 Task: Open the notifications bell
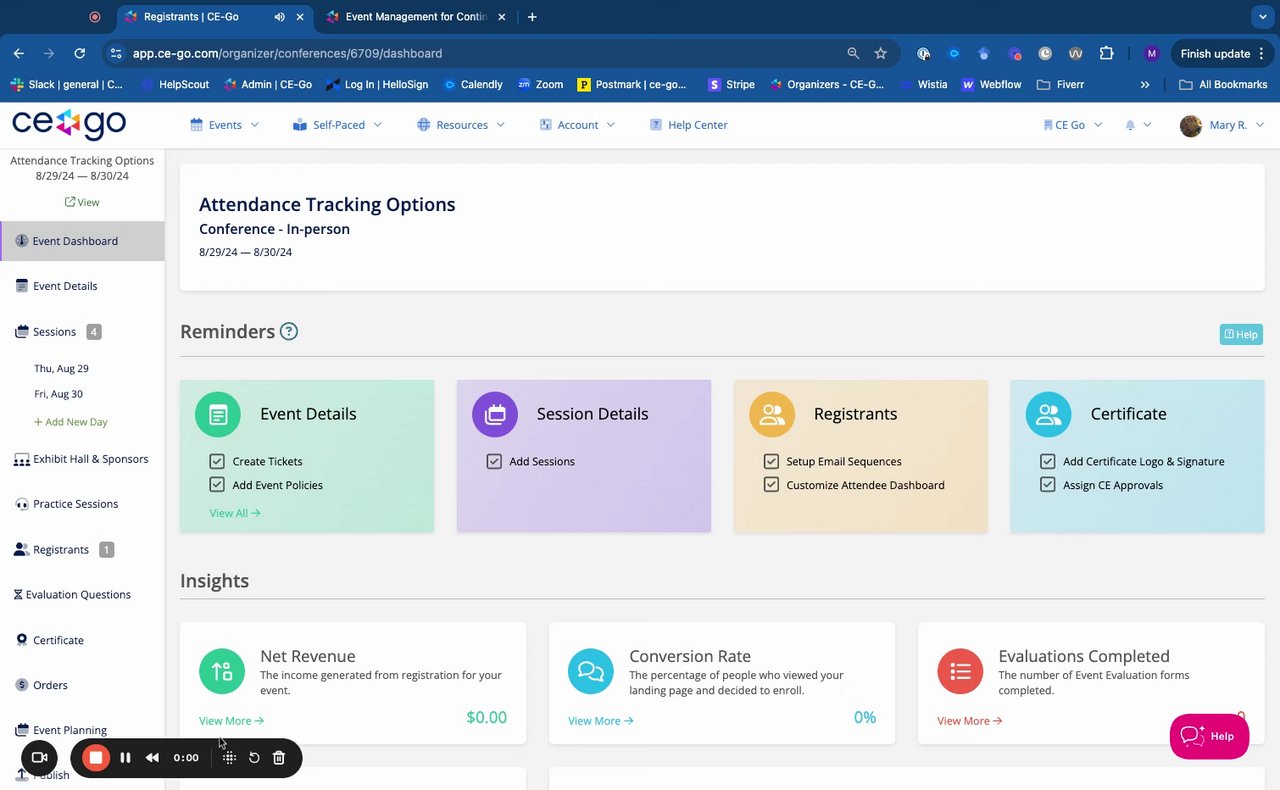1131,125
